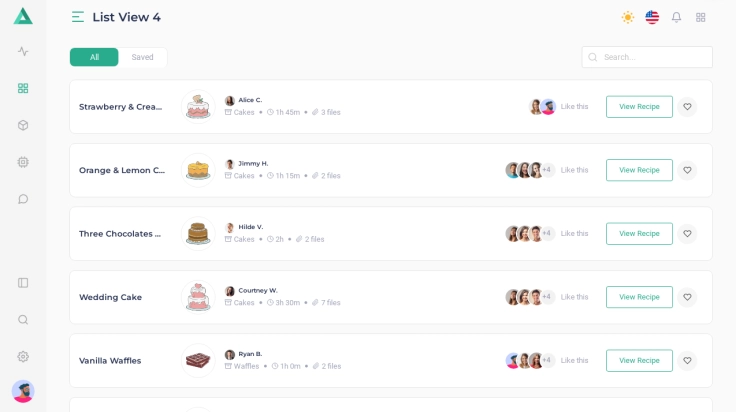Click the Three Chocolates cake thumbnail
This screenshot has height=412, width=736.
198,234
